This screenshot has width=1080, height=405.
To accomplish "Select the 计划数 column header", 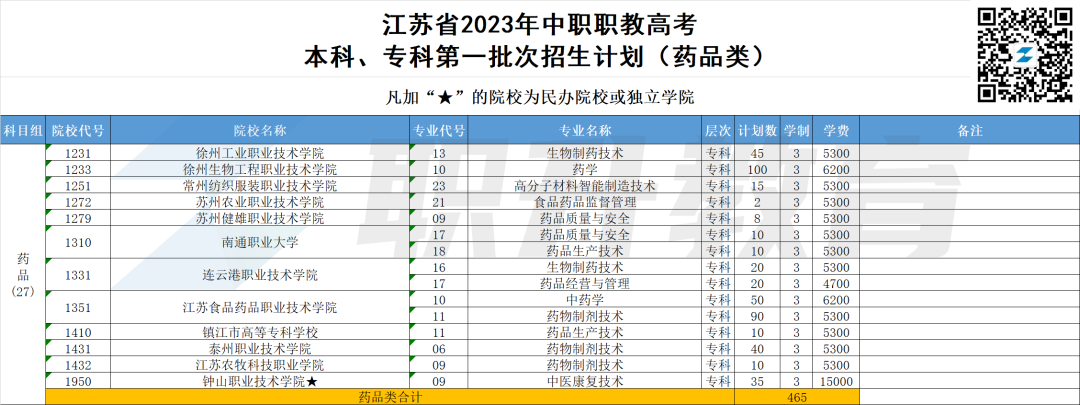I will 758,129.
